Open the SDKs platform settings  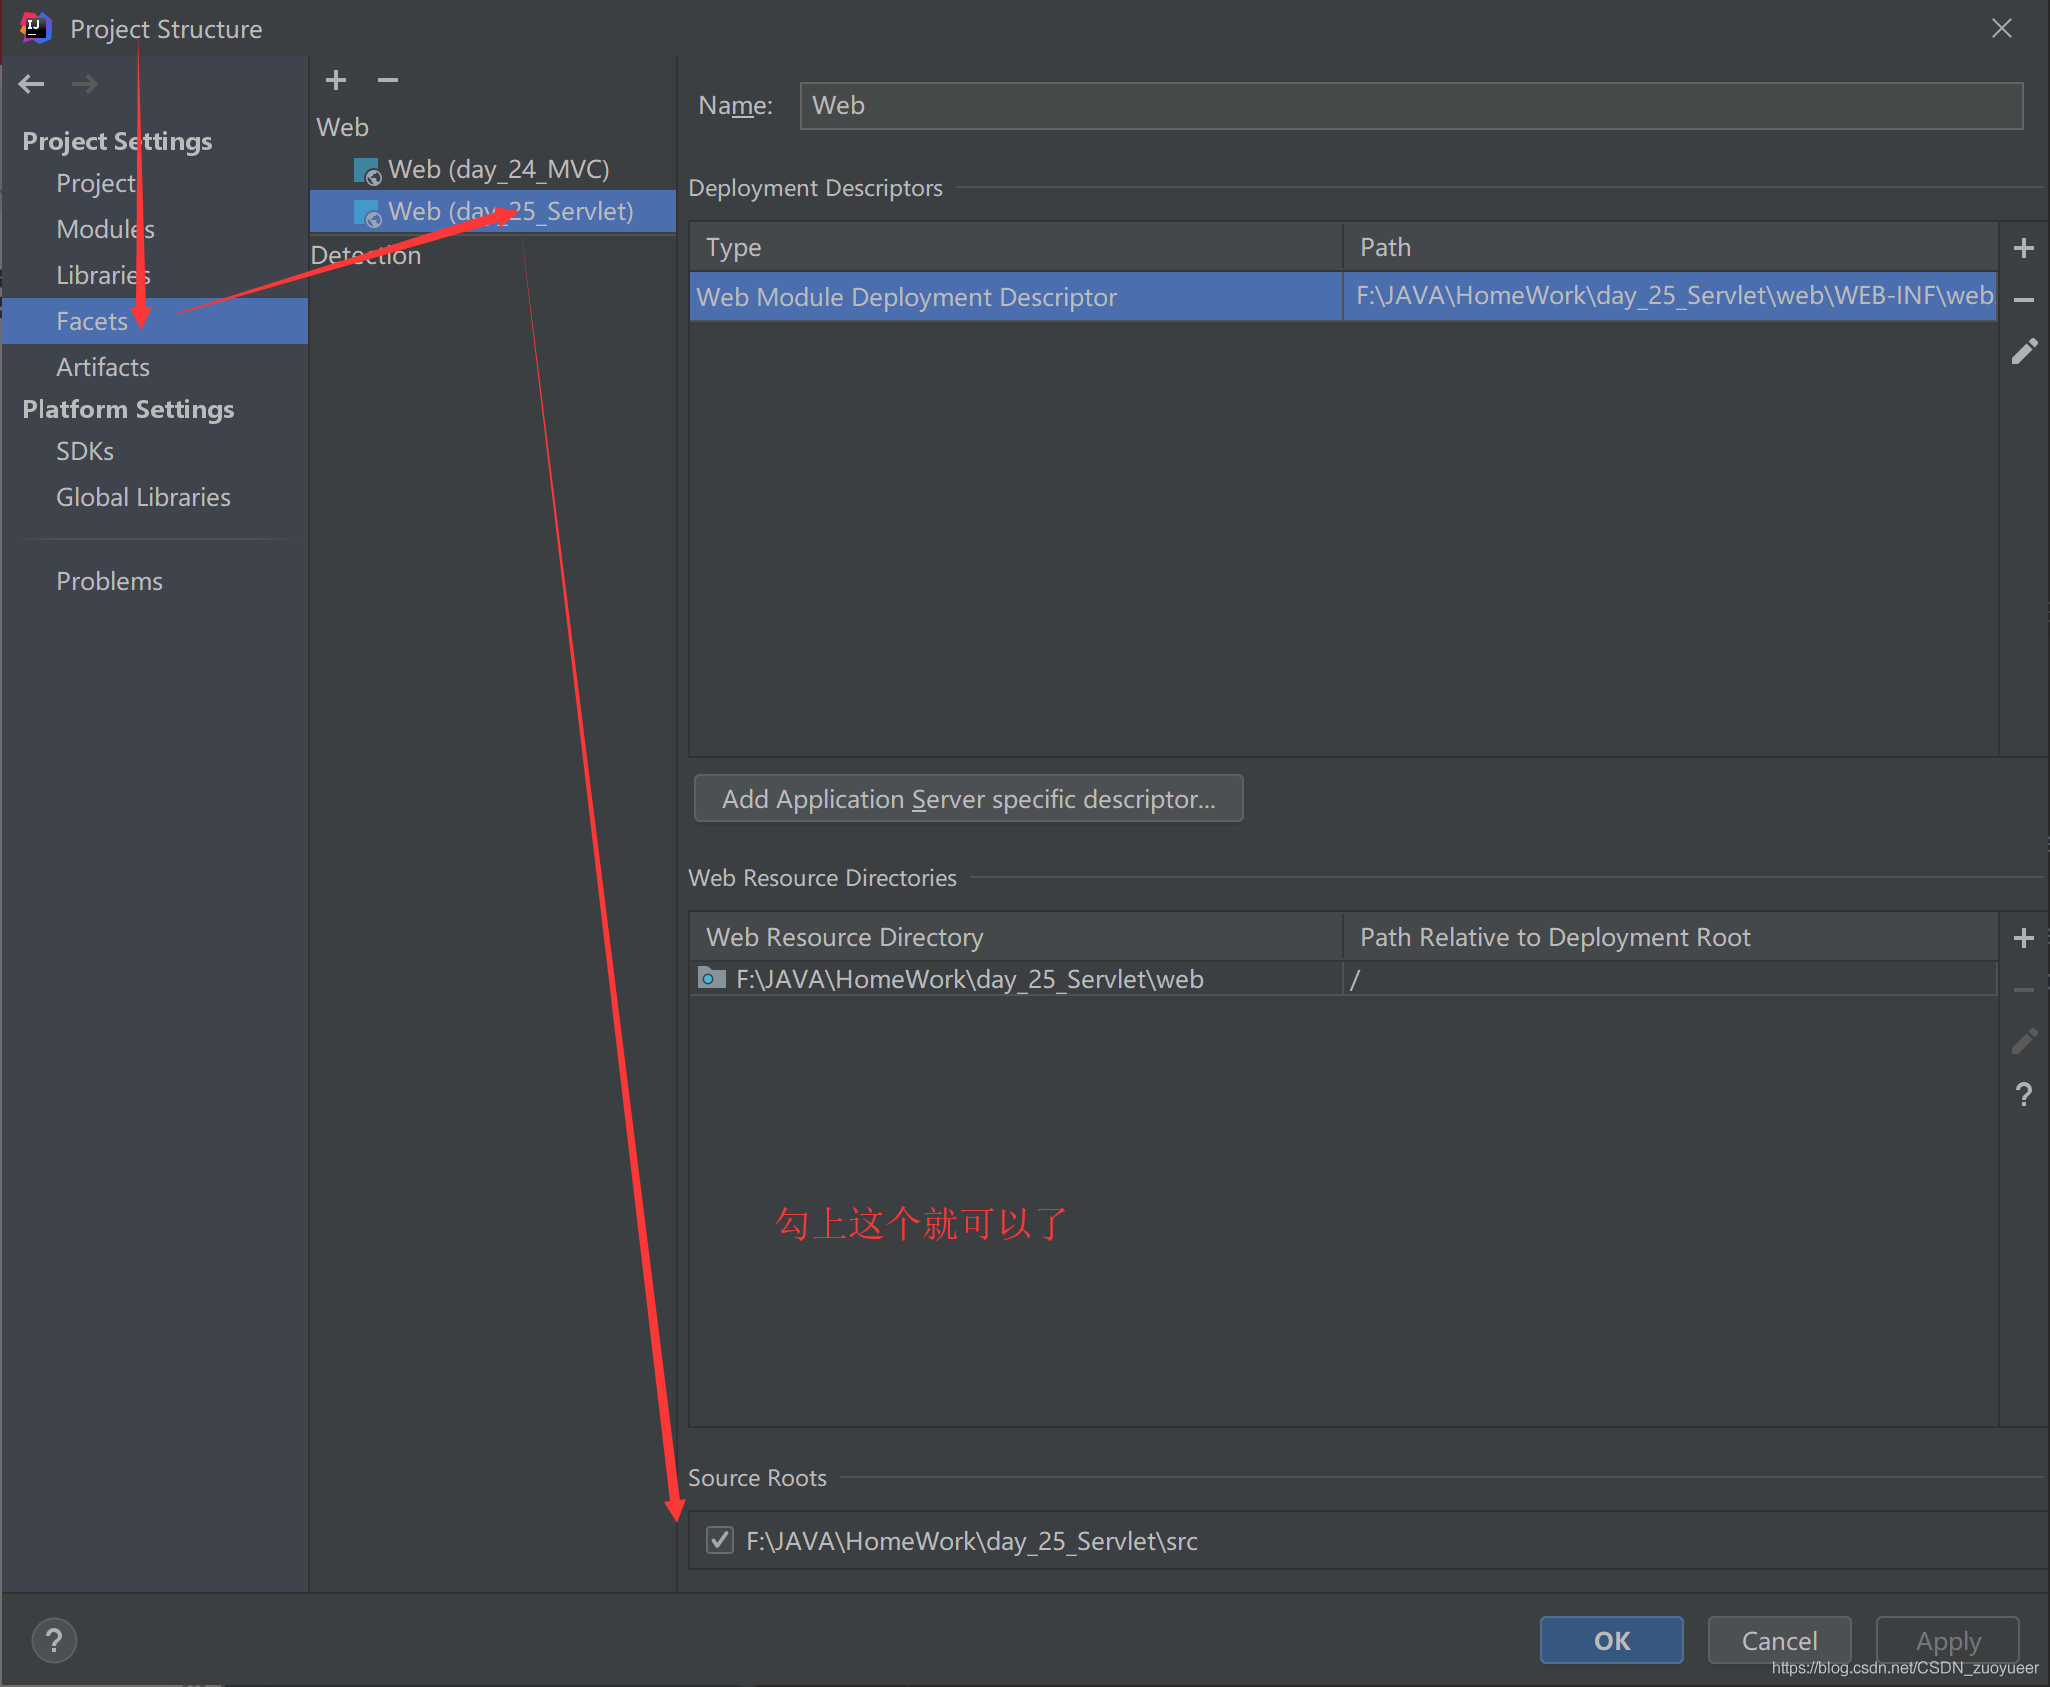(x=85, y=451)
